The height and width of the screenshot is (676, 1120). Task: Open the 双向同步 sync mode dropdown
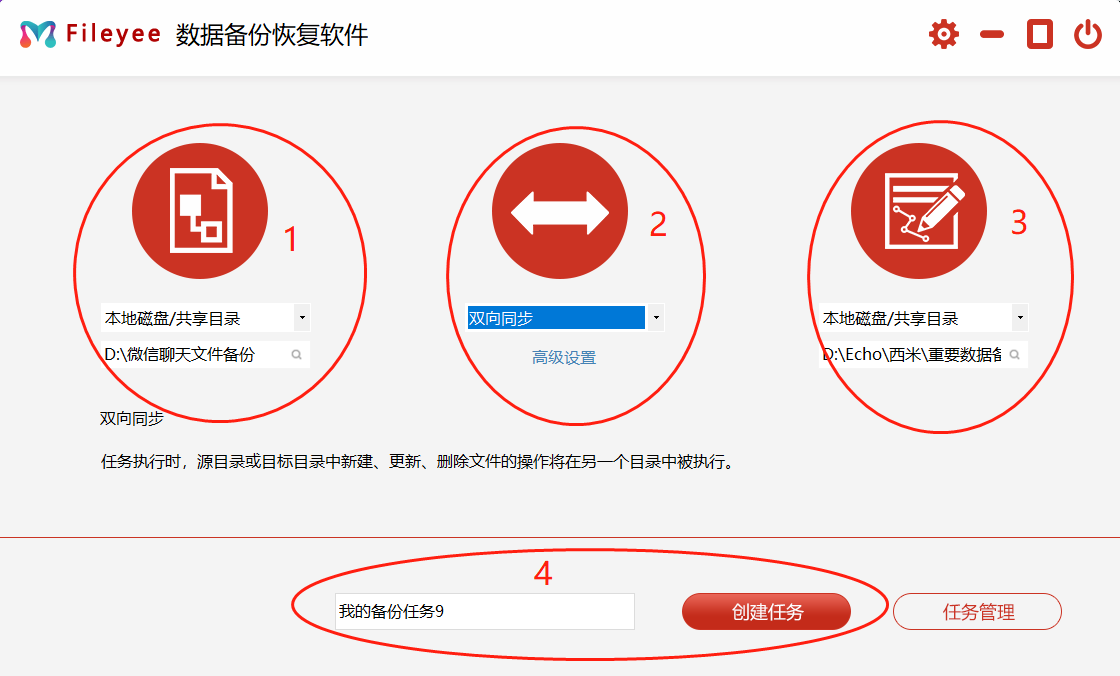click(x=656, y=318)
